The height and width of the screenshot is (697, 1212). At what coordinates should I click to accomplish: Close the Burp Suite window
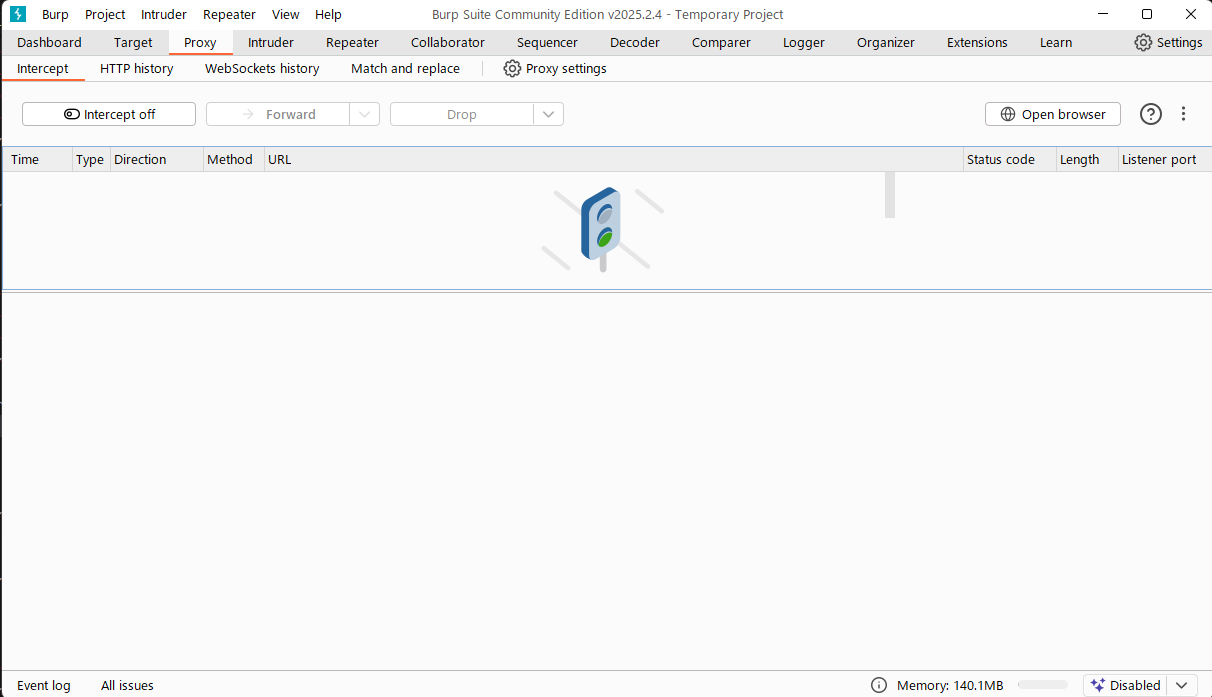1190,14
